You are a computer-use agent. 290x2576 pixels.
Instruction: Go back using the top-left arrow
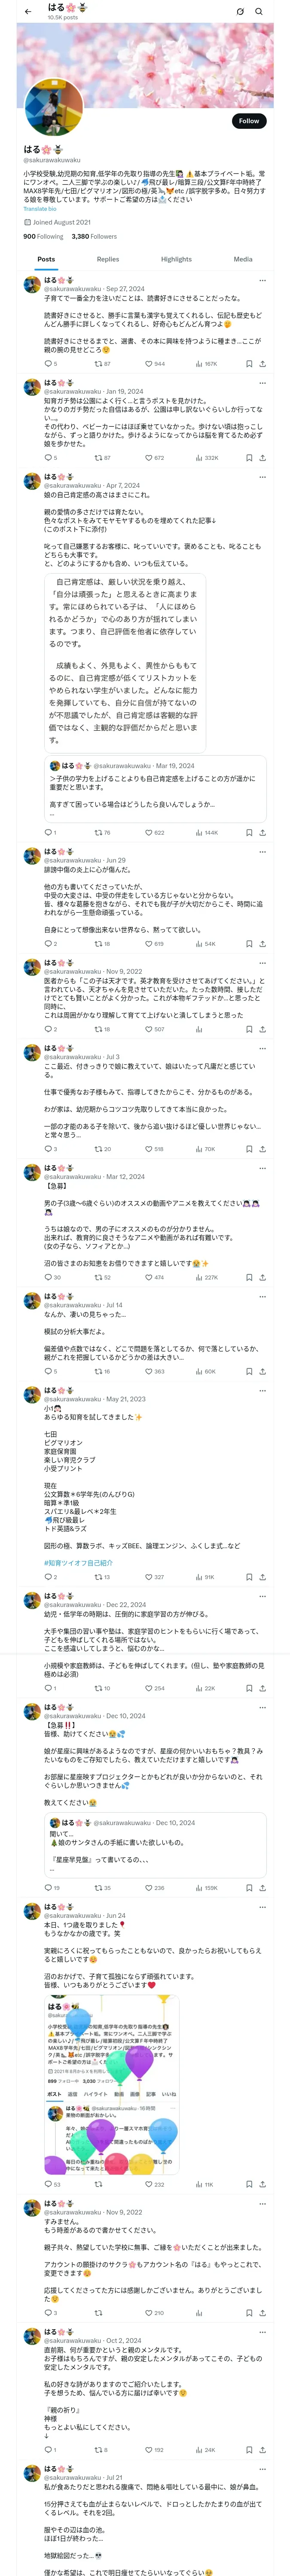pos(28,11)
